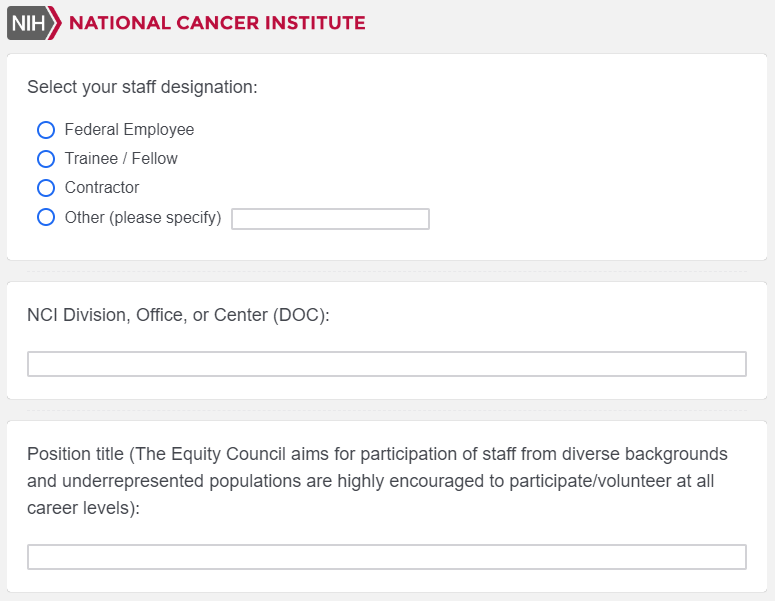Click the Federal Employee label text
This screenshot has width=775, height=601.
point(129,130)
